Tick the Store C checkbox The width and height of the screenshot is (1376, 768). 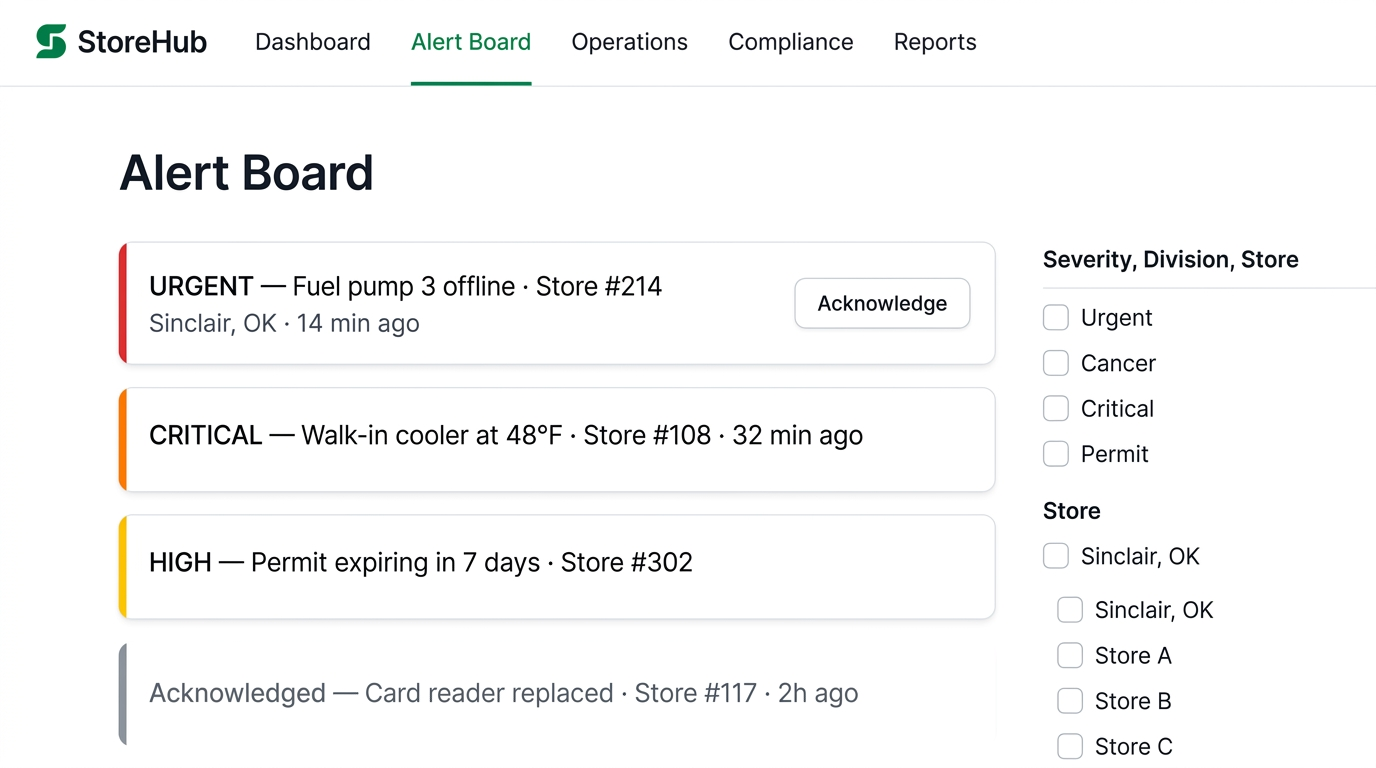tap(1070, 747)
